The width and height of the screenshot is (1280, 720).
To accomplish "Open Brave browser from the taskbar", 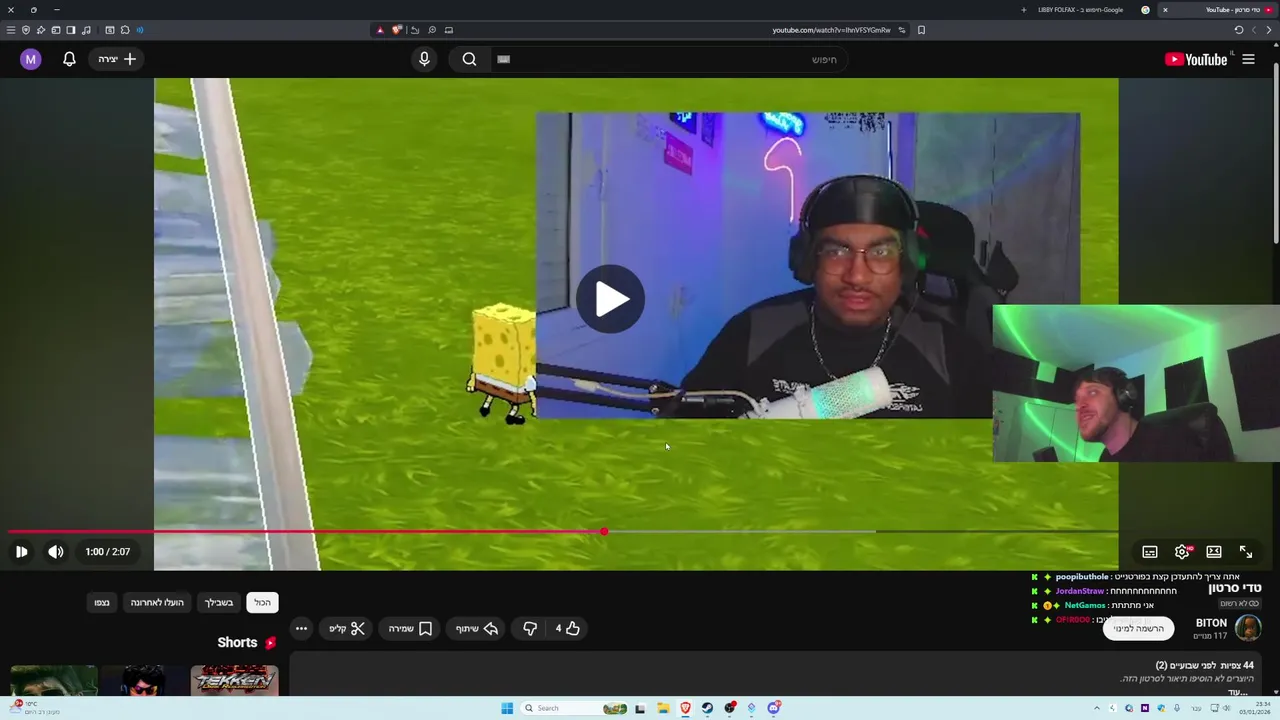I will [x=685, y=708].
